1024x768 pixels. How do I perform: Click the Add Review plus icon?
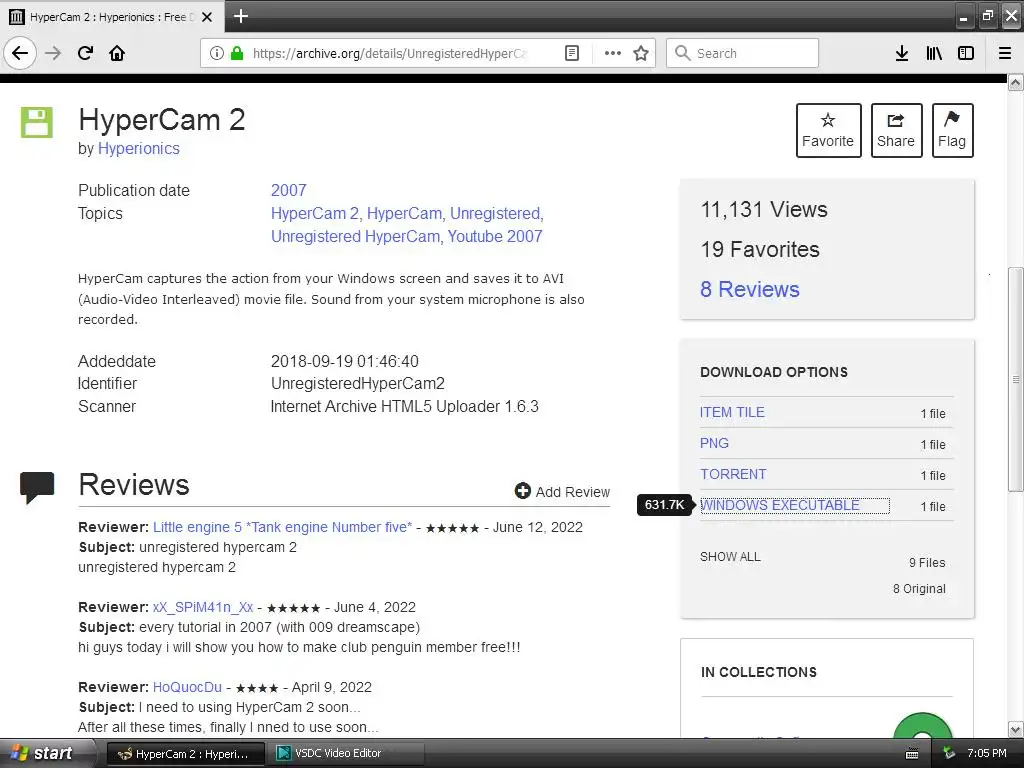tap(522, 491)
